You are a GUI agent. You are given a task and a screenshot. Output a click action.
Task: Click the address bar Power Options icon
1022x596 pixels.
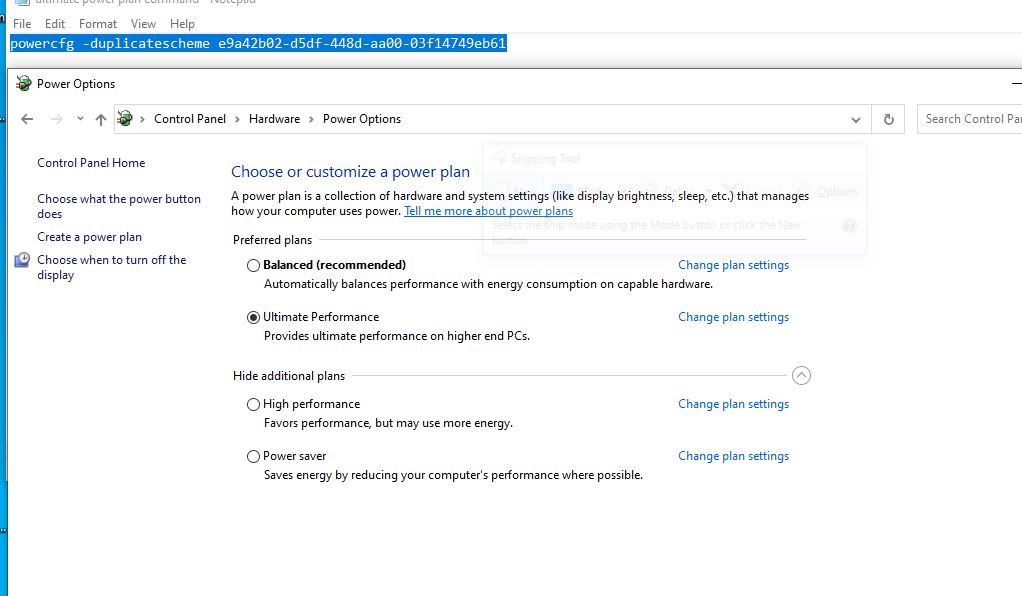[x=126, y=119]
